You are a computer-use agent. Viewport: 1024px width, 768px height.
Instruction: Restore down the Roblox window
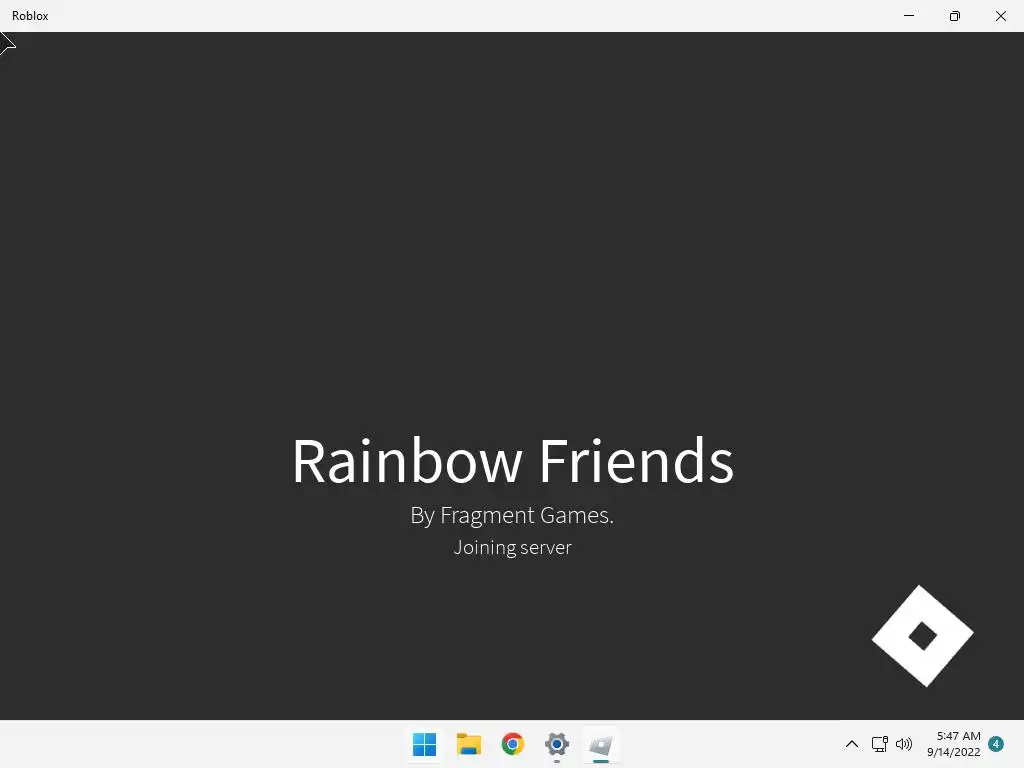pyautogui.click(x=955, y=16)
